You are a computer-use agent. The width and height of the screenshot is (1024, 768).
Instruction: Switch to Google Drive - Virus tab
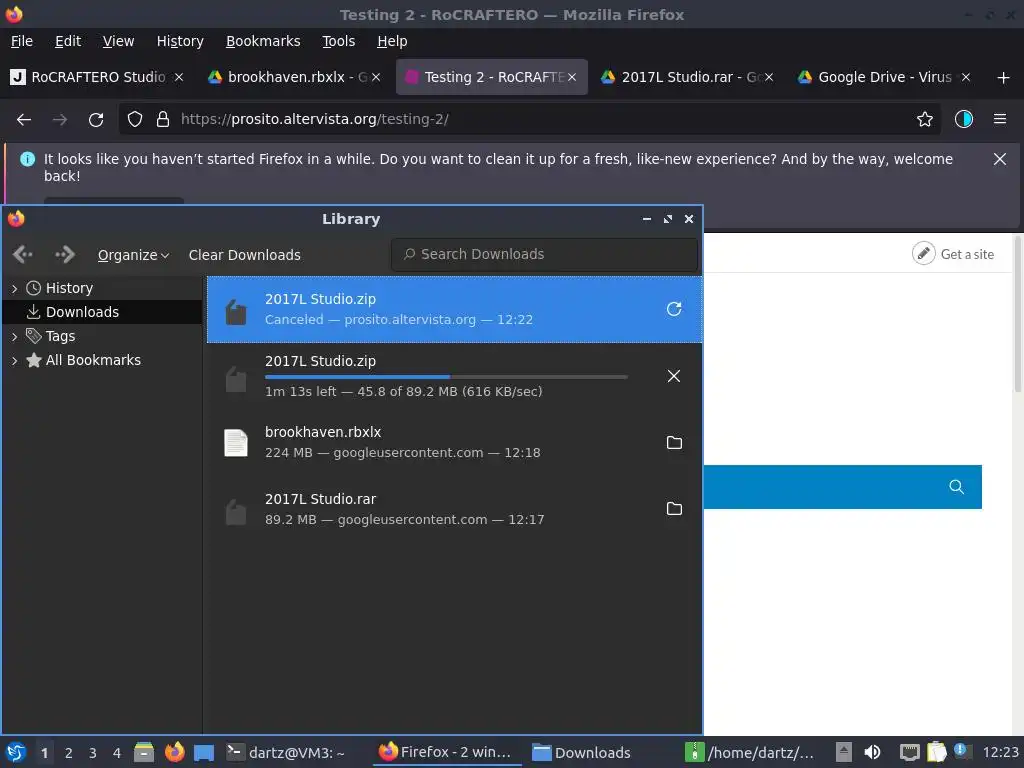(884, 77)
